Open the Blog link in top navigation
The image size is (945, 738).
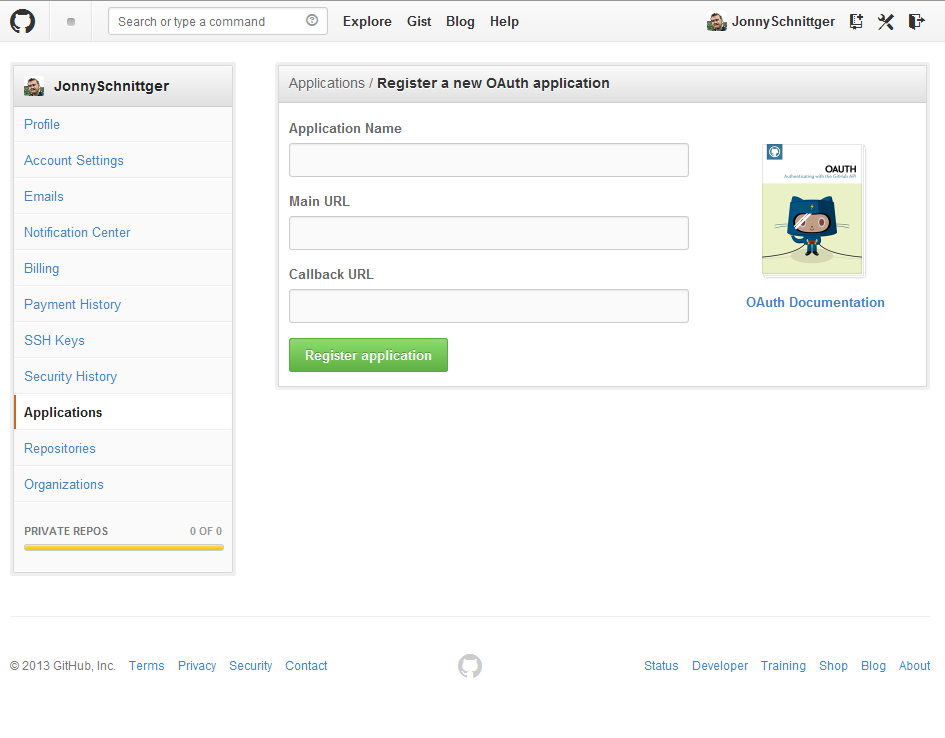pos(460,22)
